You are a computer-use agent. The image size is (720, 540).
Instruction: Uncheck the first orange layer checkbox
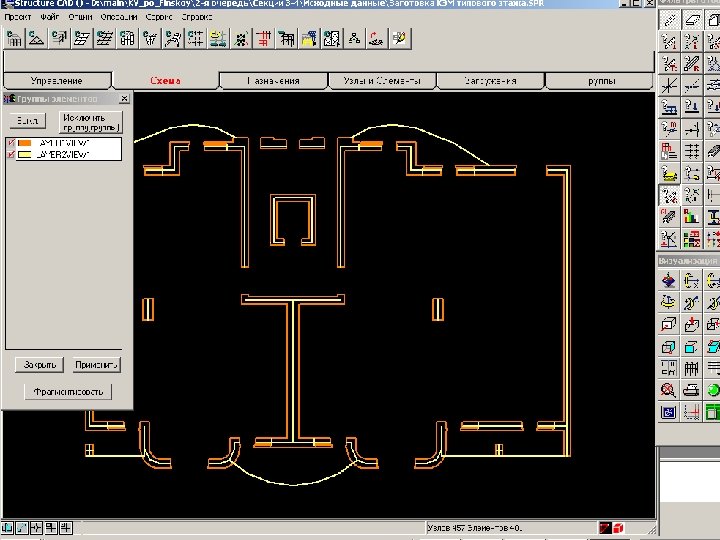pos(11,144)
